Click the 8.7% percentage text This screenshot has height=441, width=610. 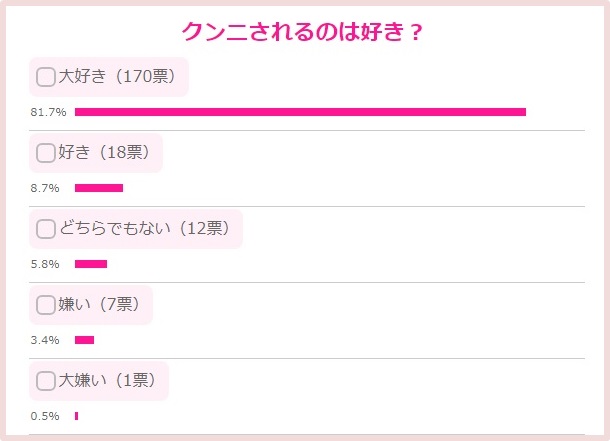click(45, 188)
